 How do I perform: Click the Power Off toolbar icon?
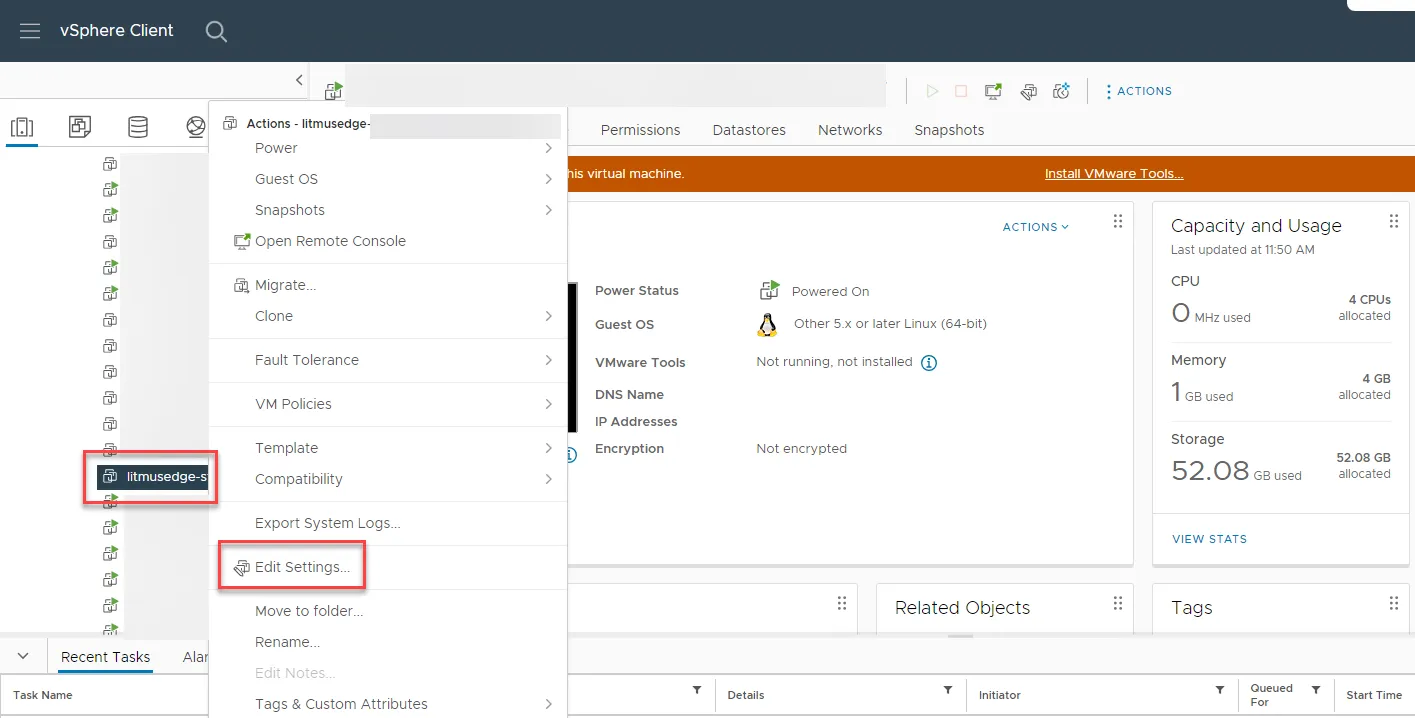[961, 91]
